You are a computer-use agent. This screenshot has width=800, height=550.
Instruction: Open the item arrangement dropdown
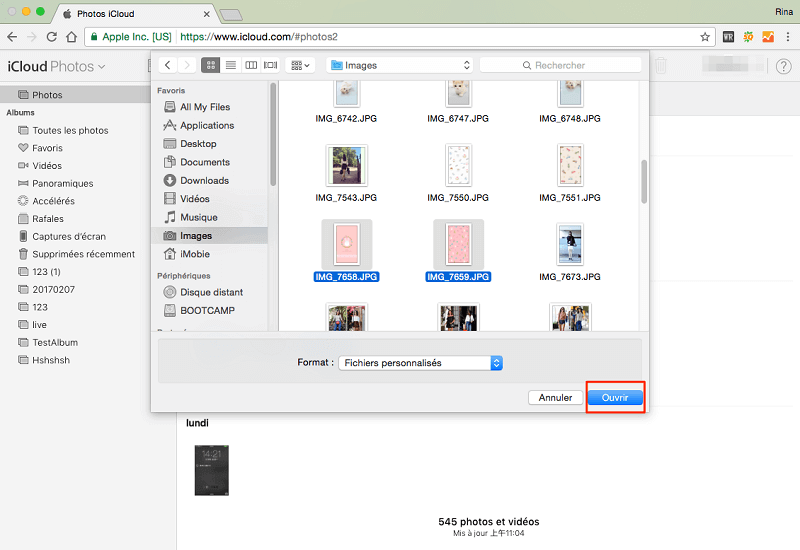300,65
